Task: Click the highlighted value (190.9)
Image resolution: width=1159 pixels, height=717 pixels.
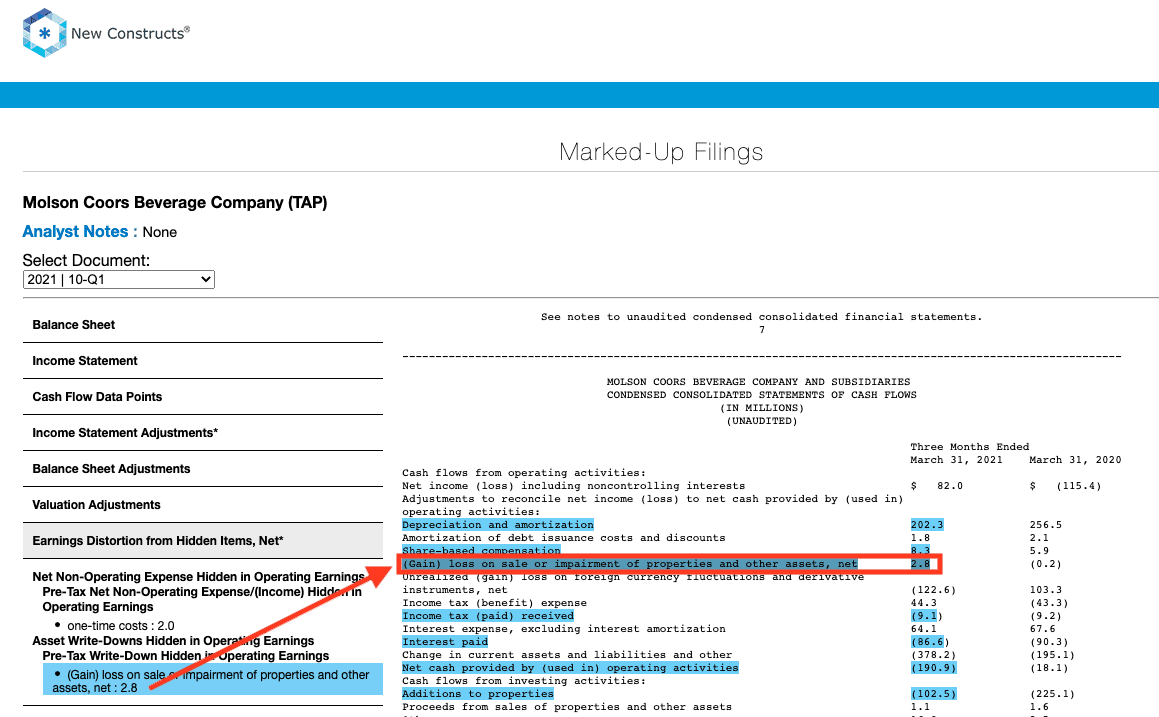Action: pos(934,667)
